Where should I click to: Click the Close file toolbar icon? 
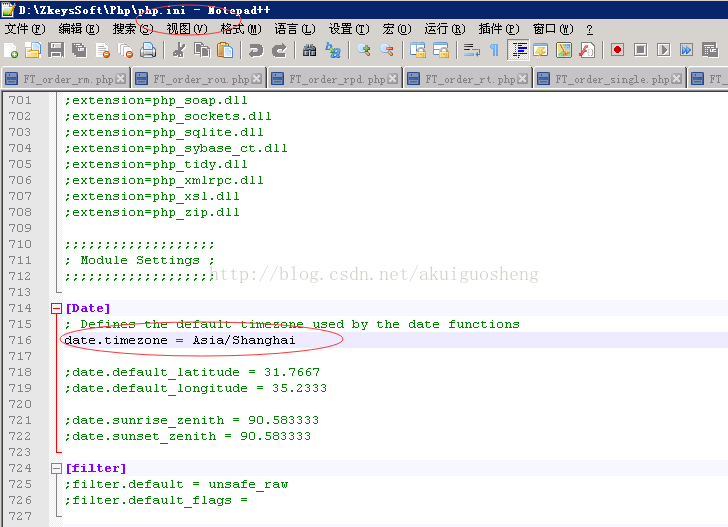coord(103,50)
